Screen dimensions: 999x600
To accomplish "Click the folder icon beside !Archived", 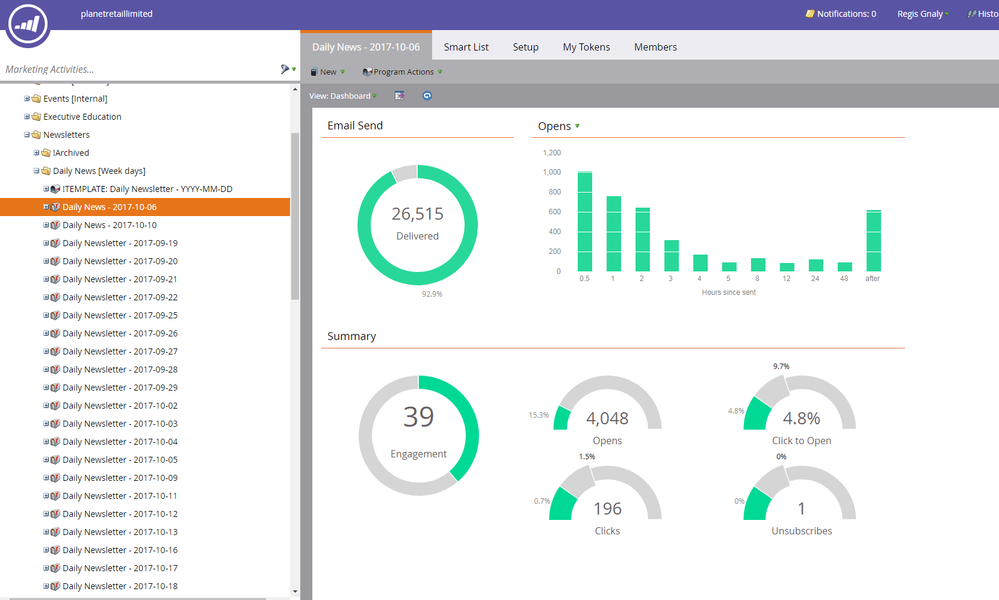I will click(x=46, y=153).
